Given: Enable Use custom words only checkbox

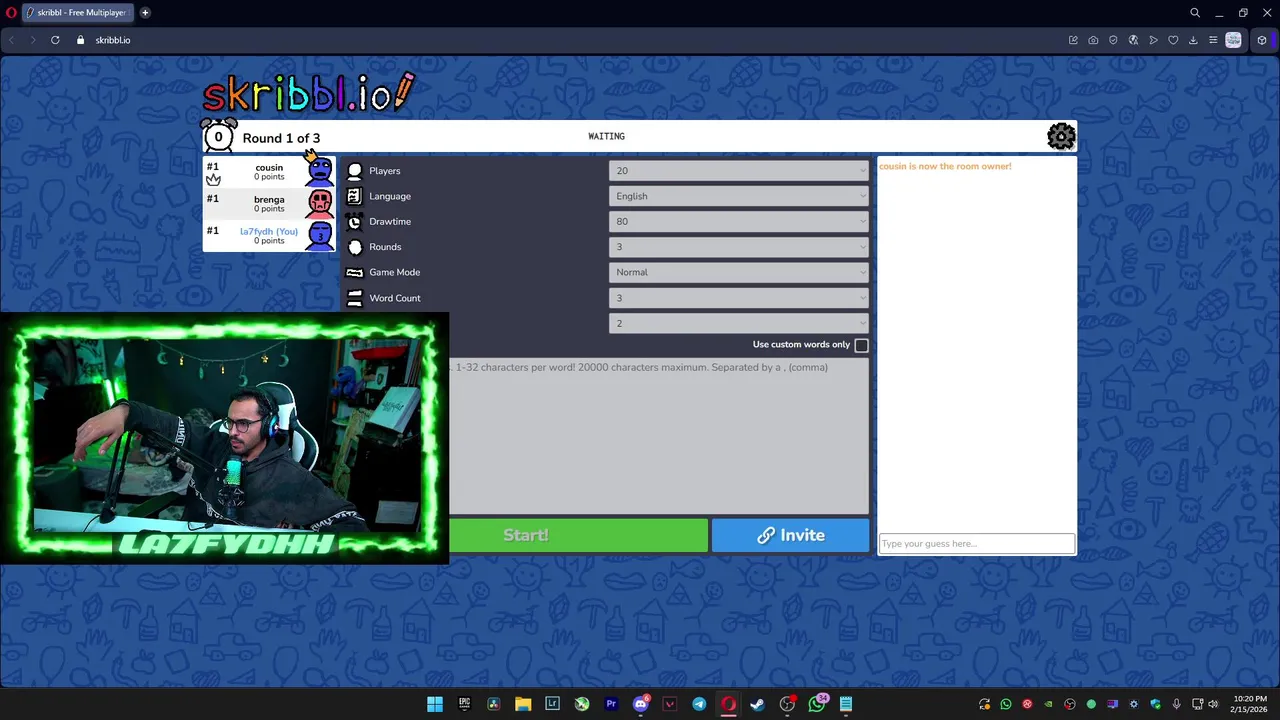Looking at the screenshot, I should [861, 345].
